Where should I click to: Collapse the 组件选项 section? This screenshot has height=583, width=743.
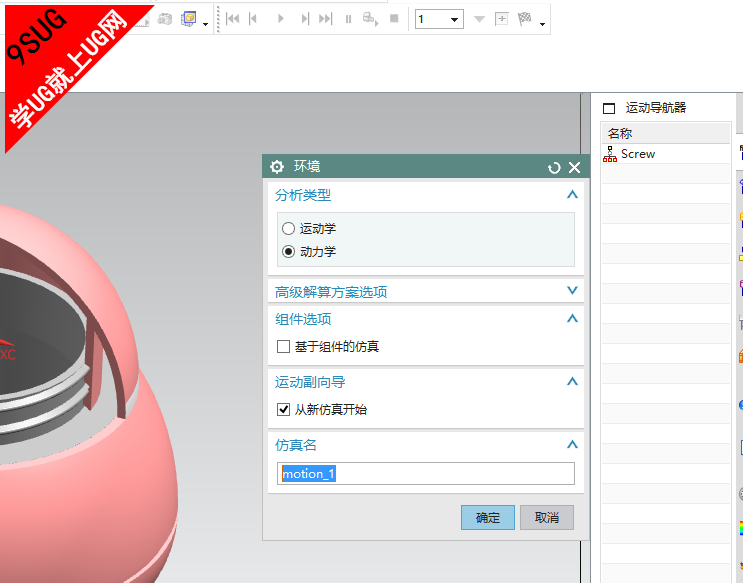pyautogui.click(x=572, y=319)
